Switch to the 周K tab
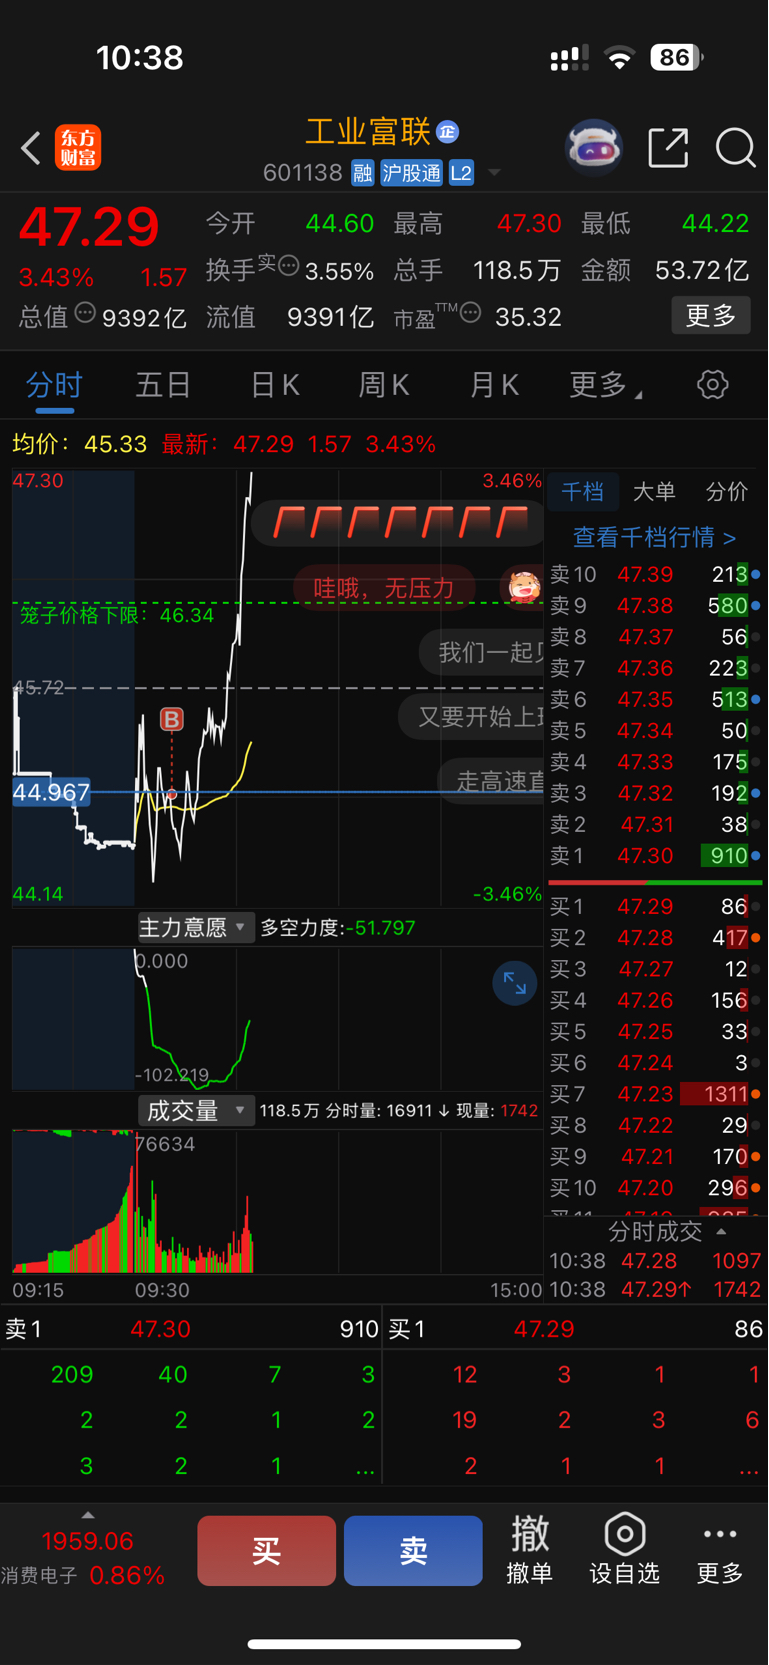 coord(384,385)
